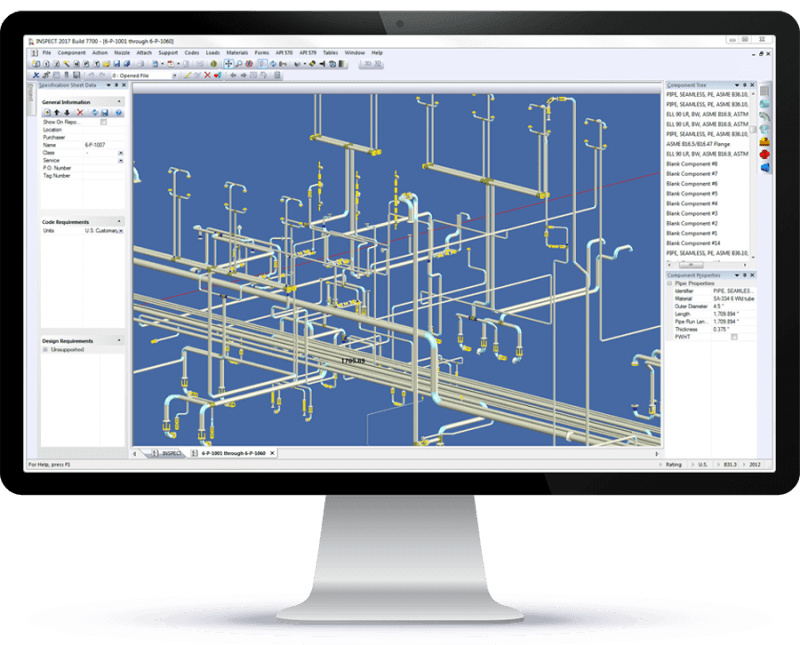Image resolution: width=800 pixels, height=645 pixels.
Task: Click the 3D button in main toolbar
Action: click(x=366, y=64)
